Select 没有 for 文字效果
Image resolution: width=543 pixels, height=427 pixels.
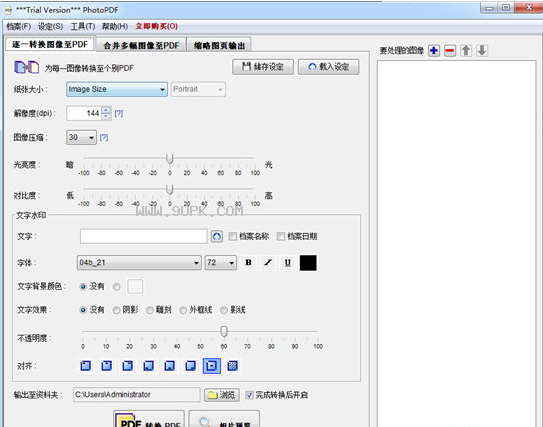[83, 310]
